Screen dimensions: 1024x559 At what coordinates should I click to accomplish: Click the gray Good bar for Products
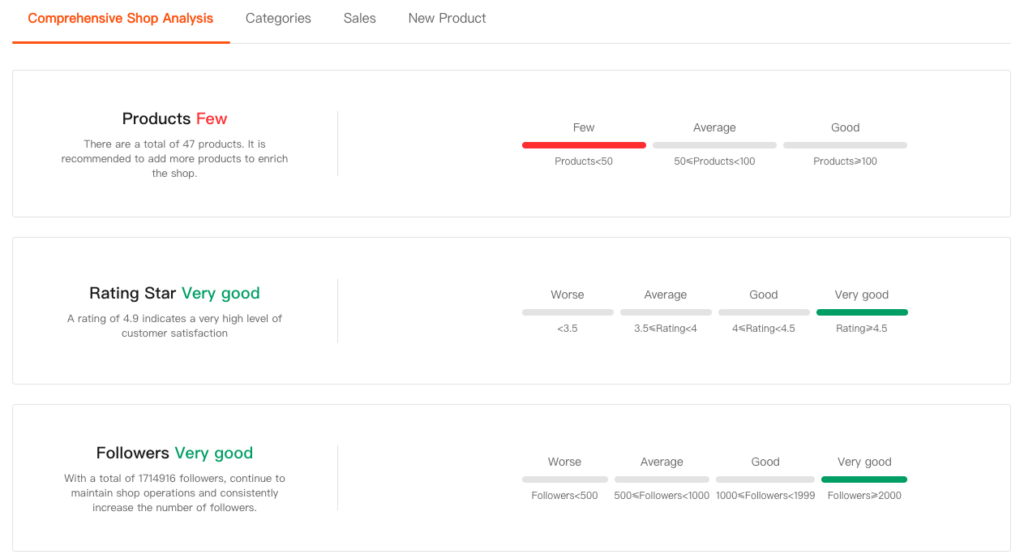[845, 145]
